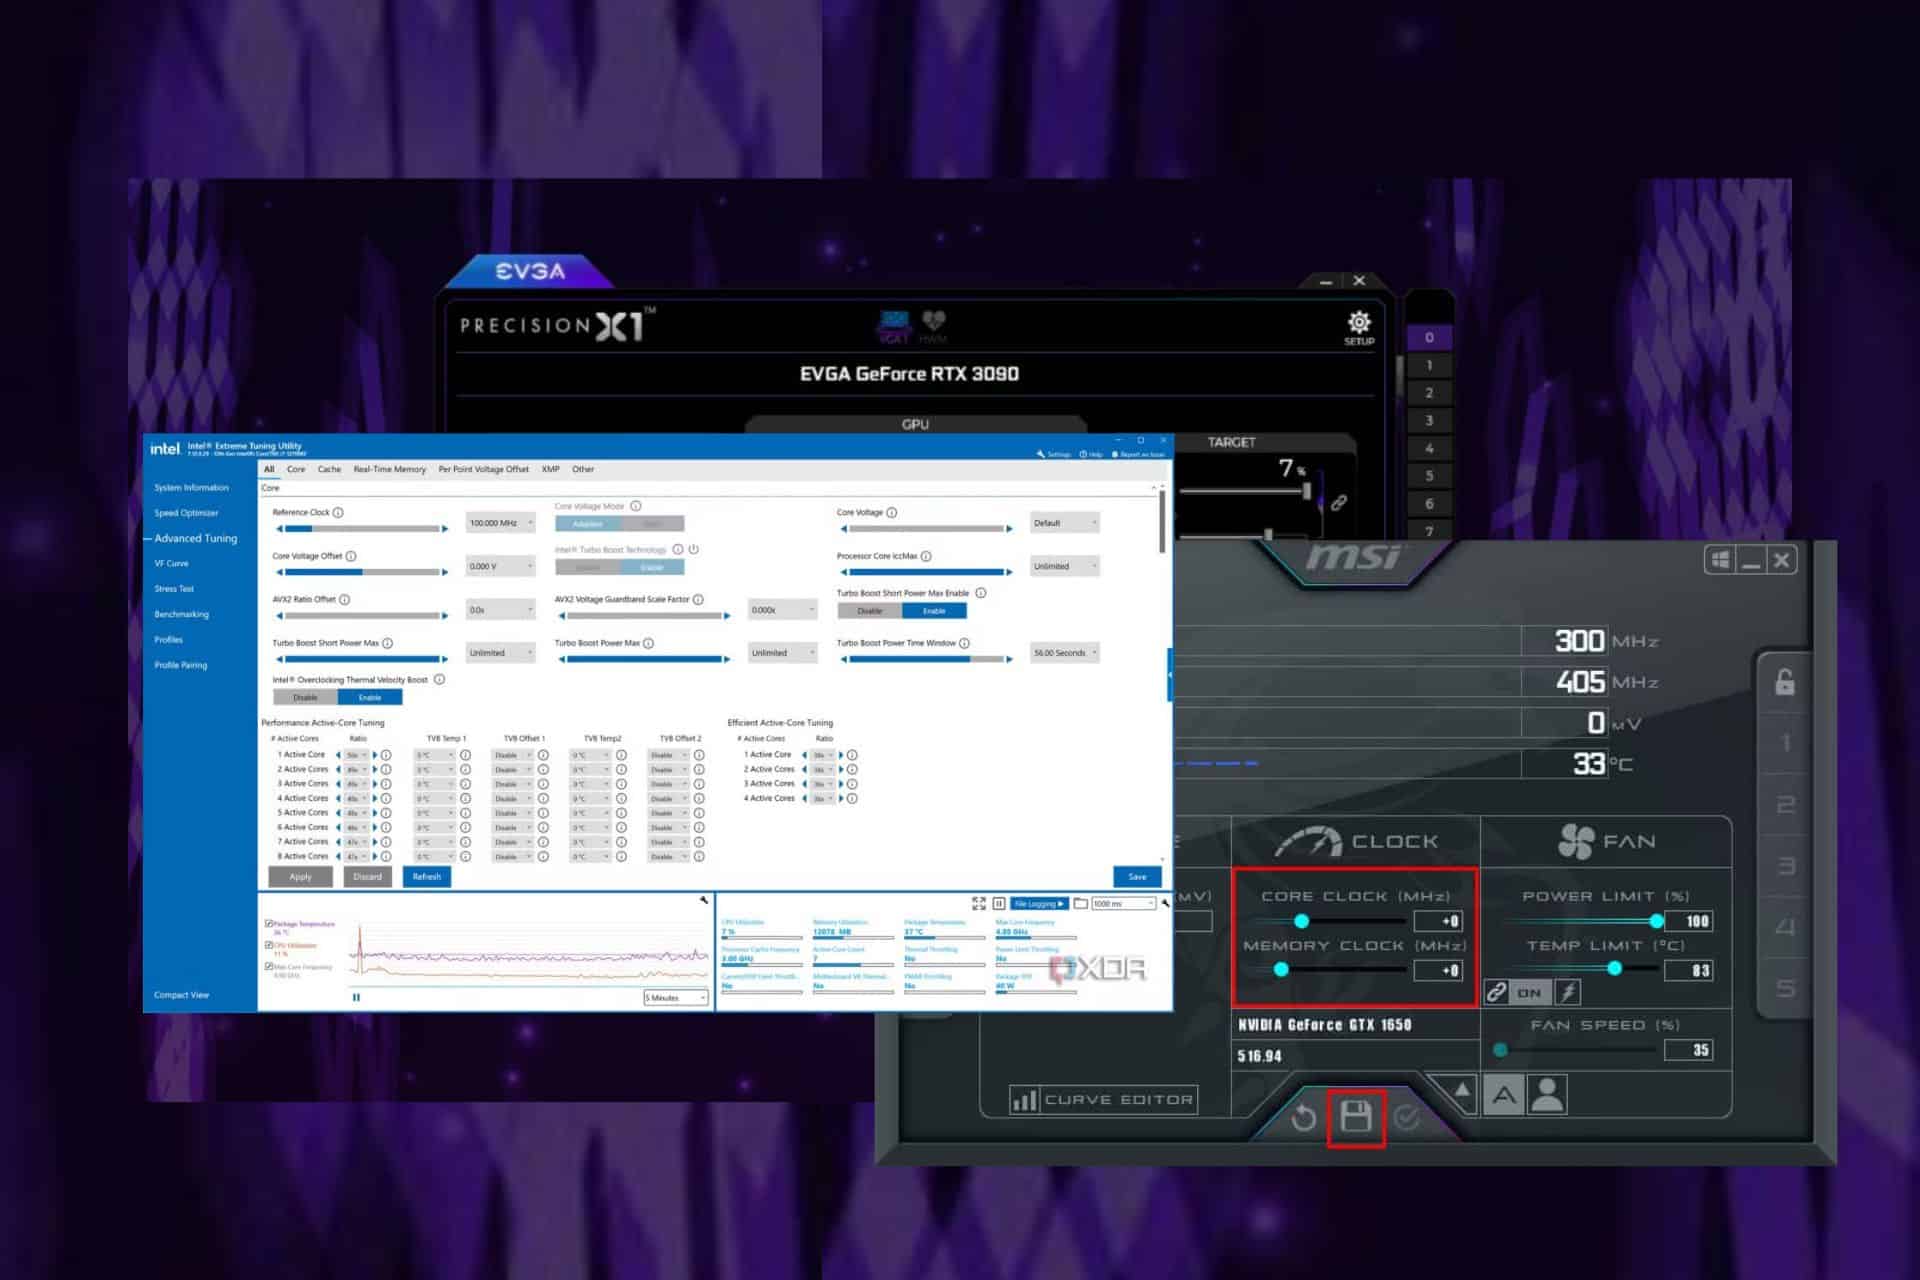The height and width of the screenshot is (1280, 1920).
Task: Enable Turbo Boost Short Power Max
Action: coord(934,611)
